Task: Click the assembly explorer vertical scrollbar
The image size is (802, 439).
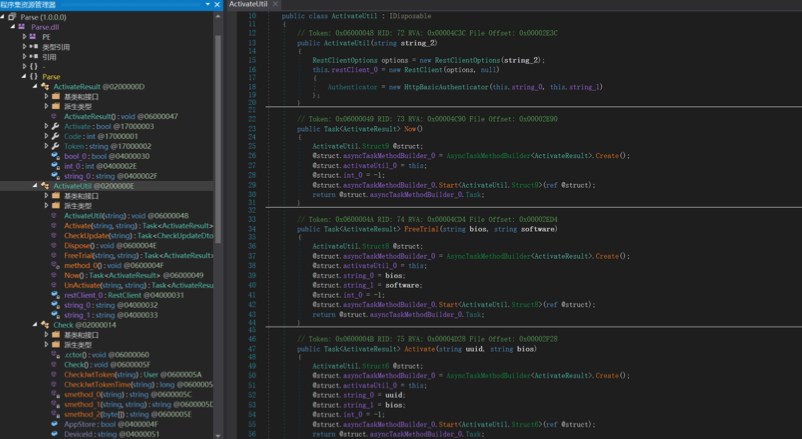Action: 218,138
